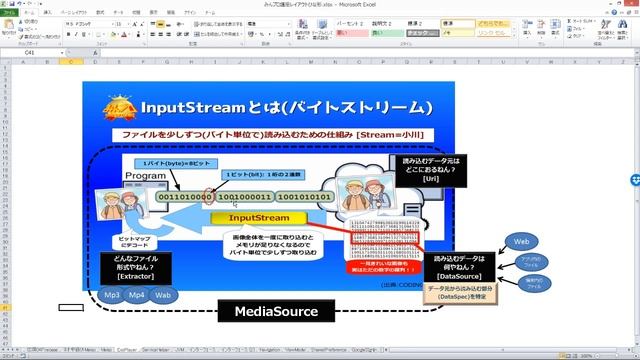The height and width of the screenshot is (360, 640).
Task: Open the Navigation sheet tab
Action: [270, 350]
